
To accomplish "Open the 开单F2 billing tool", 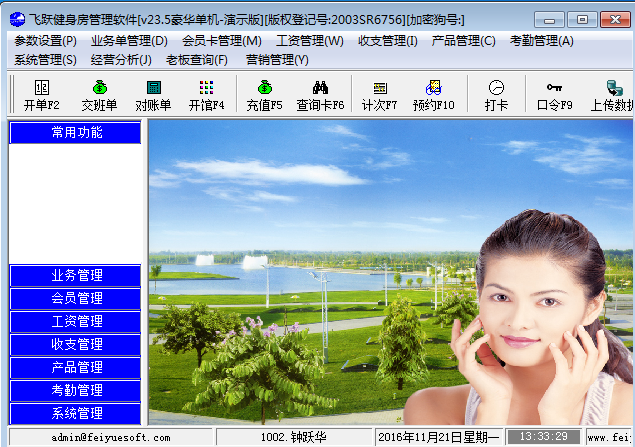I will [42, 96].
